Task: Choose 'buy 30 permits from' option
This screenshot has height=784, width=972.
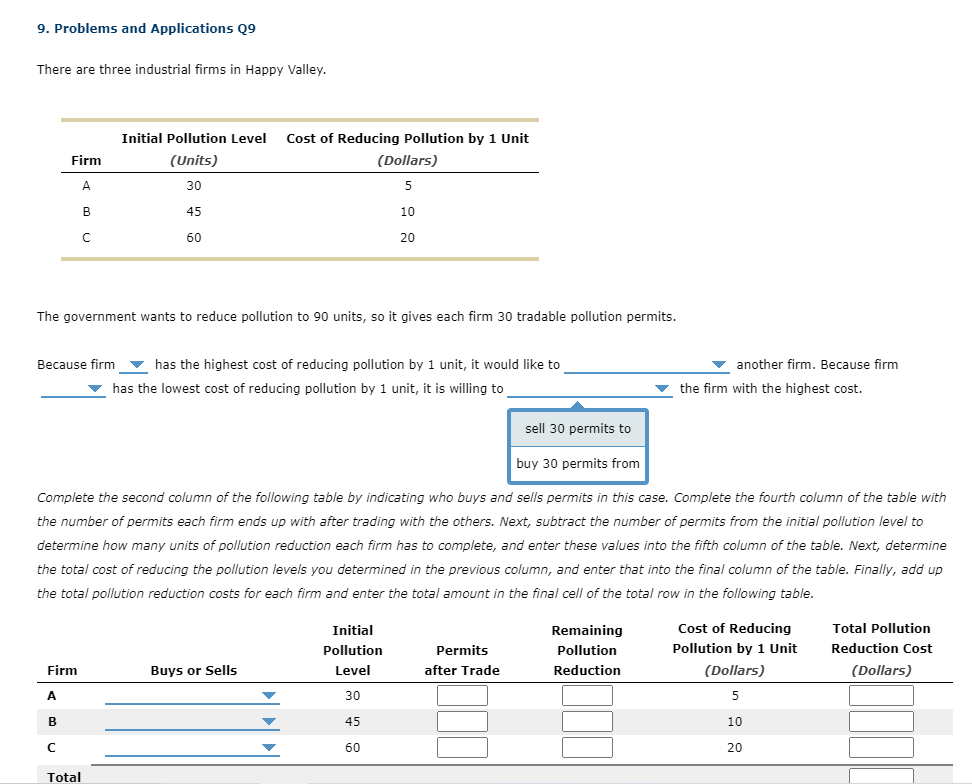Action: [578, 464]
